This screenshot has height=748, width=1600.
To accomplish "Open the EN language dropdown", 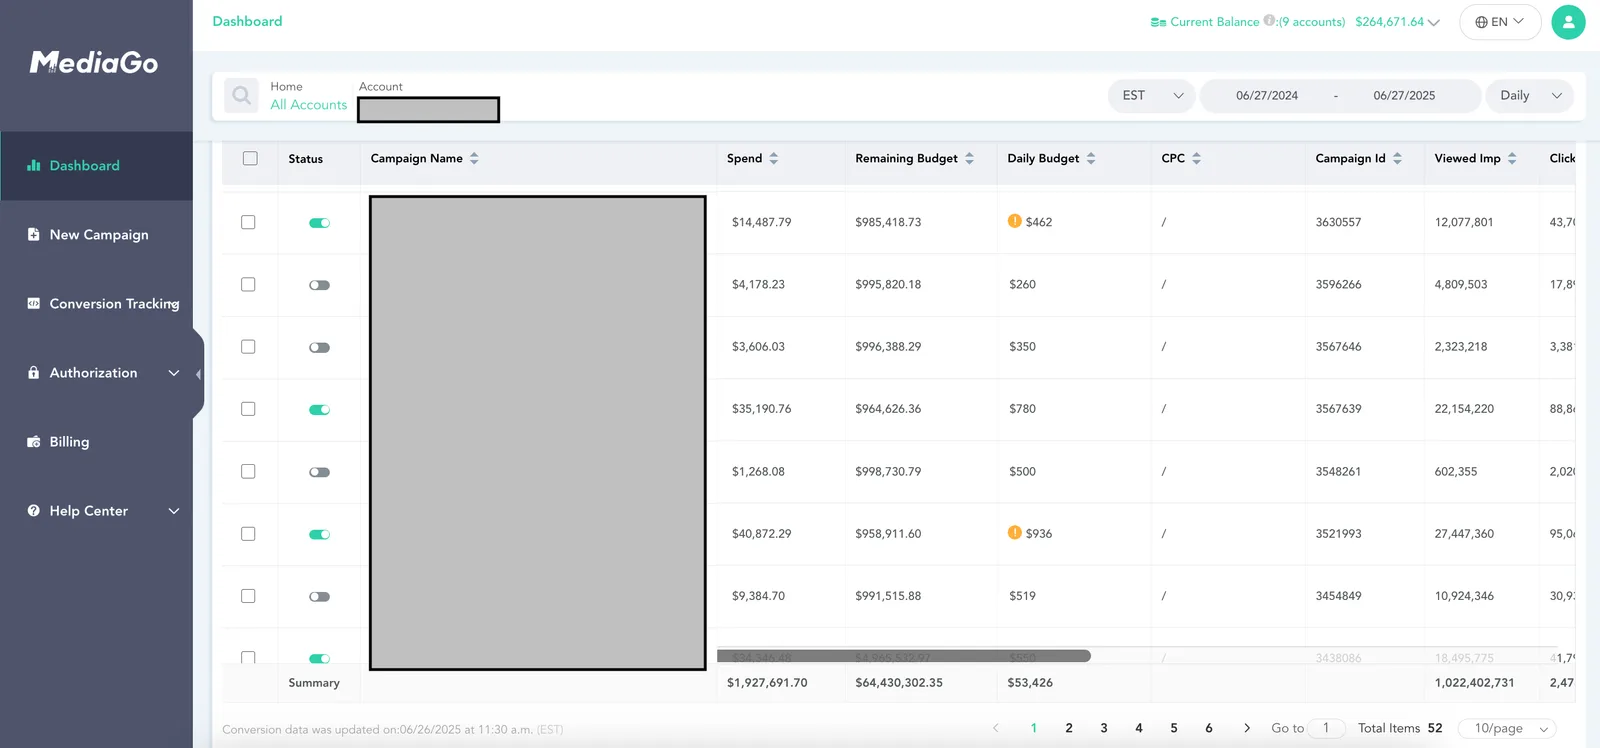I will pyautogui.click(x=1500, y=22).
